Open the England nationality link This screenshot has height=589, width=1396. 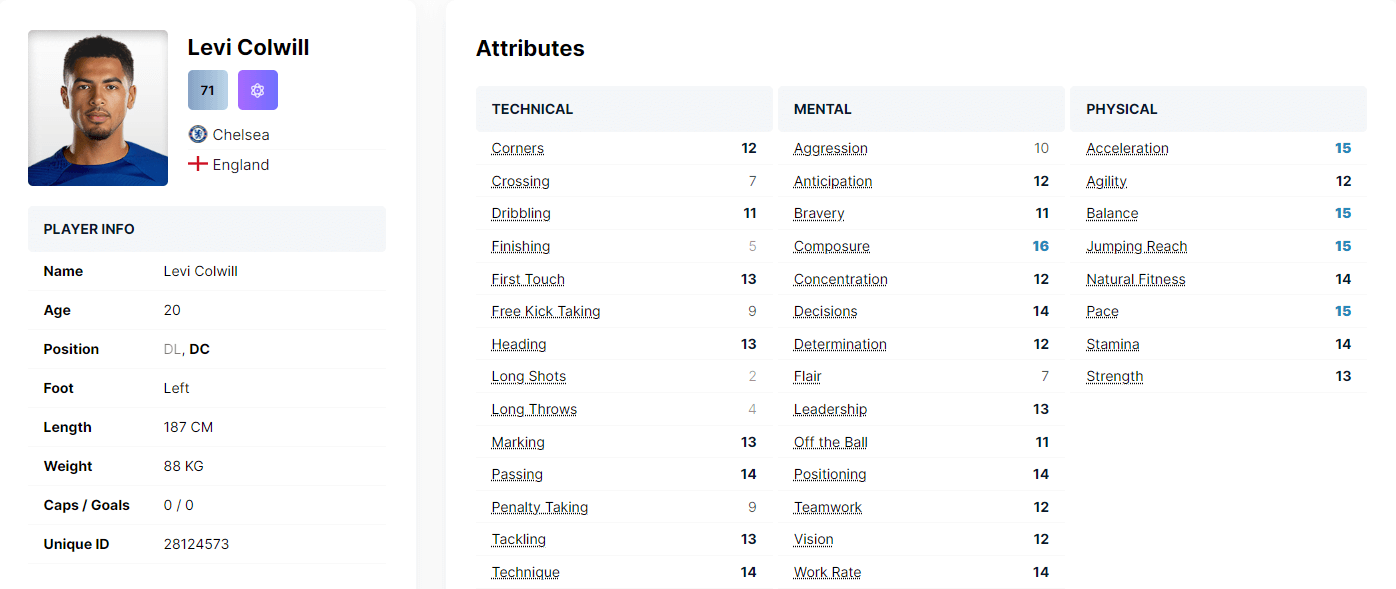click(241, 164)
